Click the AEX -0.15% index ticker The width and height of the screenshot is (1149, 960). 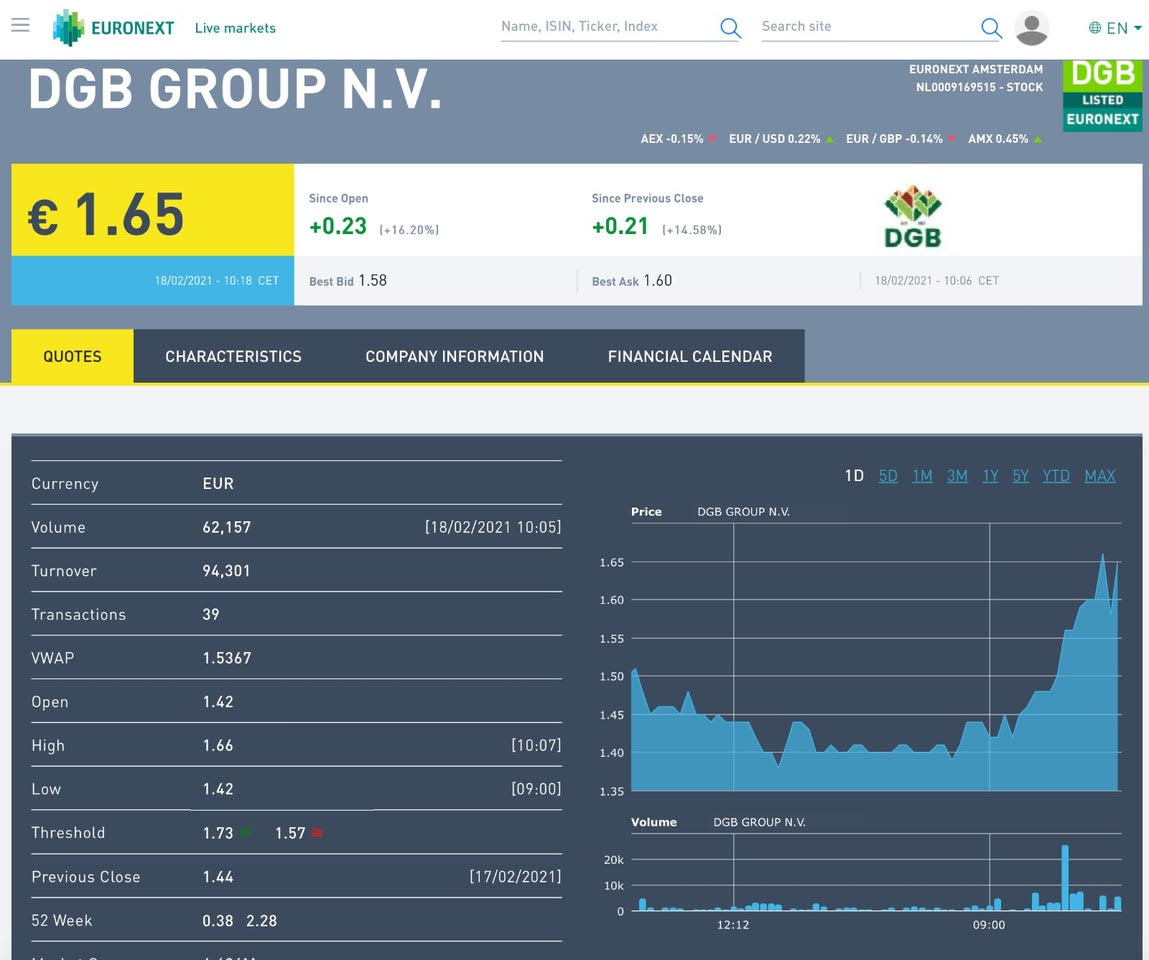tap(678, 139)
